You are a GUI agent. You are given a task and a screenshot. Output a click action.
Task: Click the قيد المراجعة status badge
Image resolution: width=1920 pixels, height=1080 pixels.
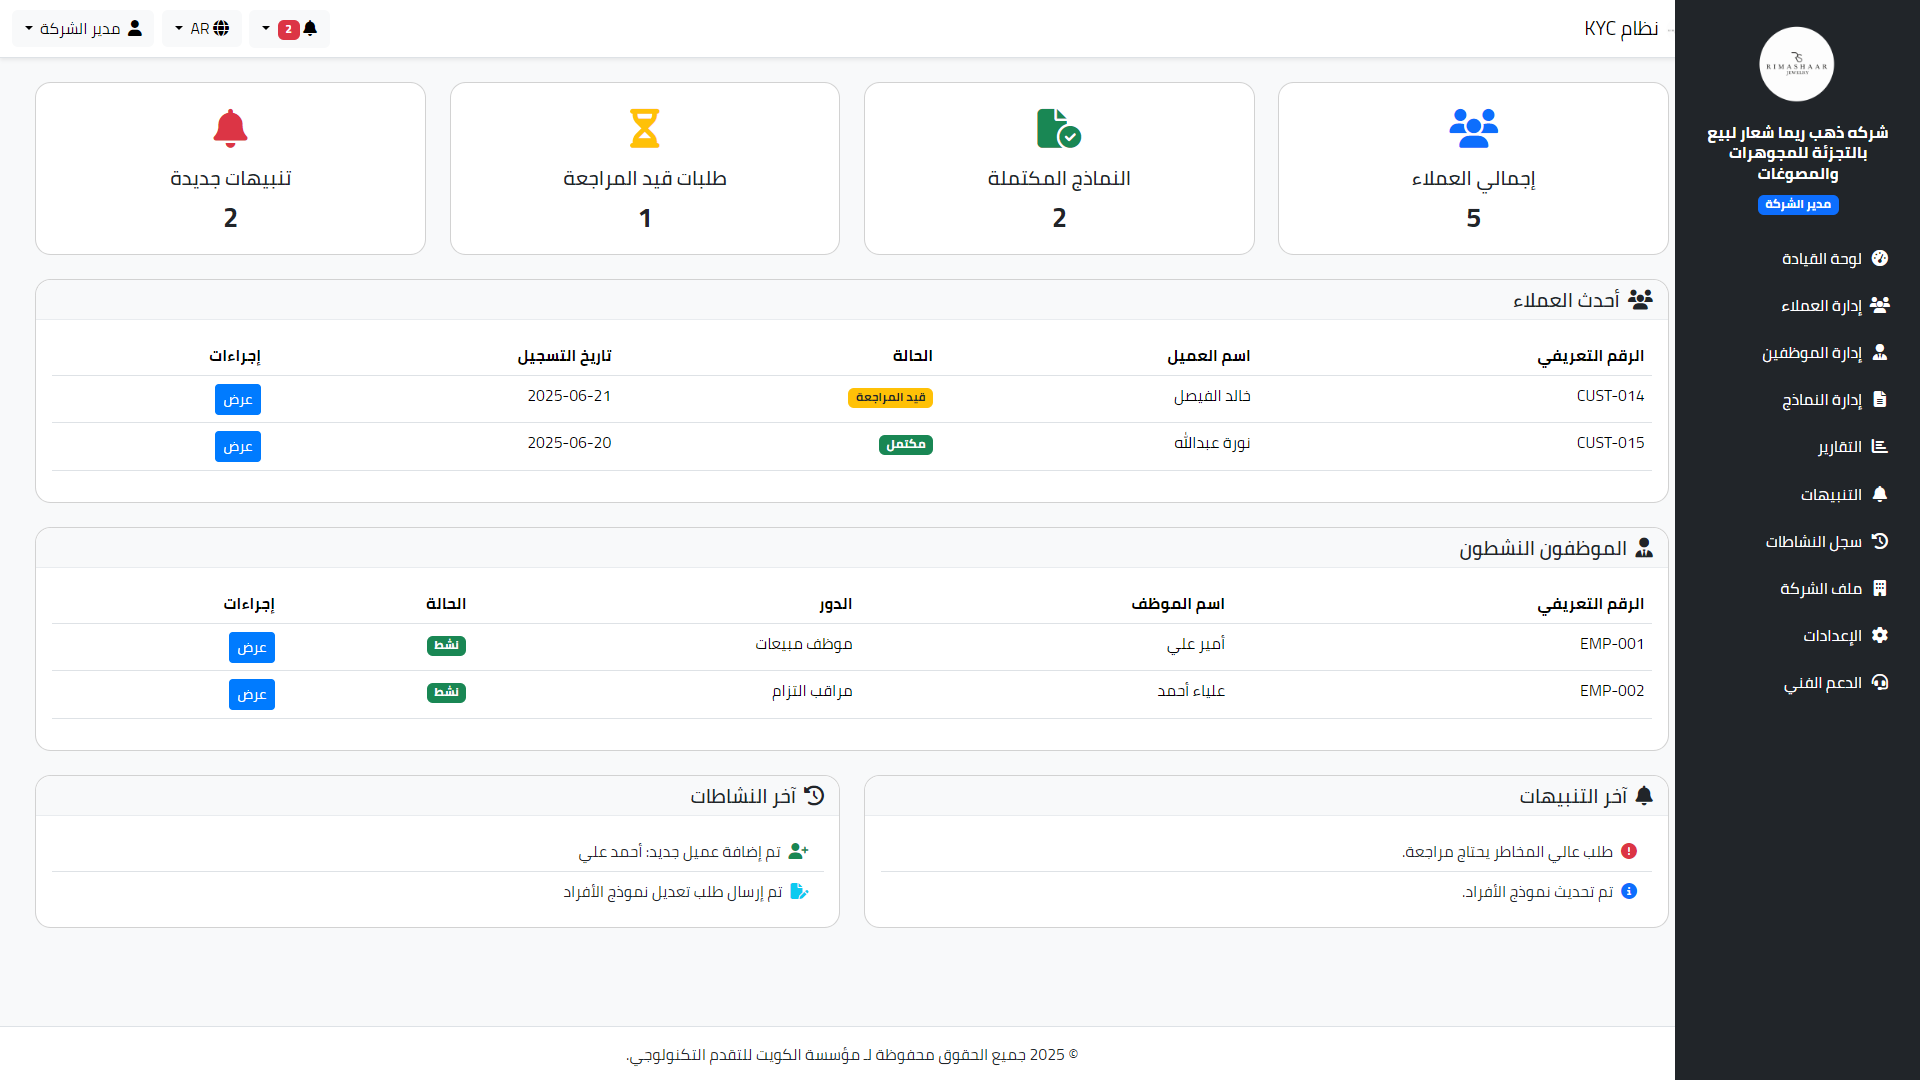(891, 397)
